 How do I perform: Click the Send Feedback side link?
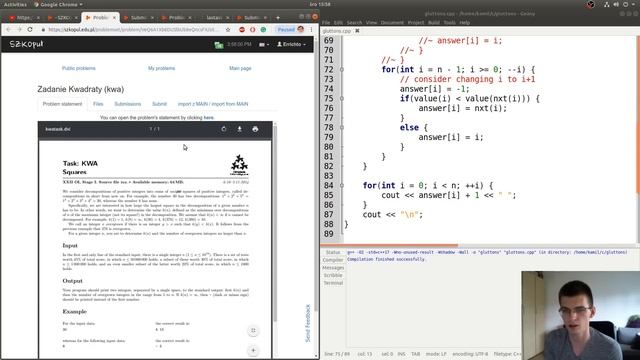click(308, 323)
